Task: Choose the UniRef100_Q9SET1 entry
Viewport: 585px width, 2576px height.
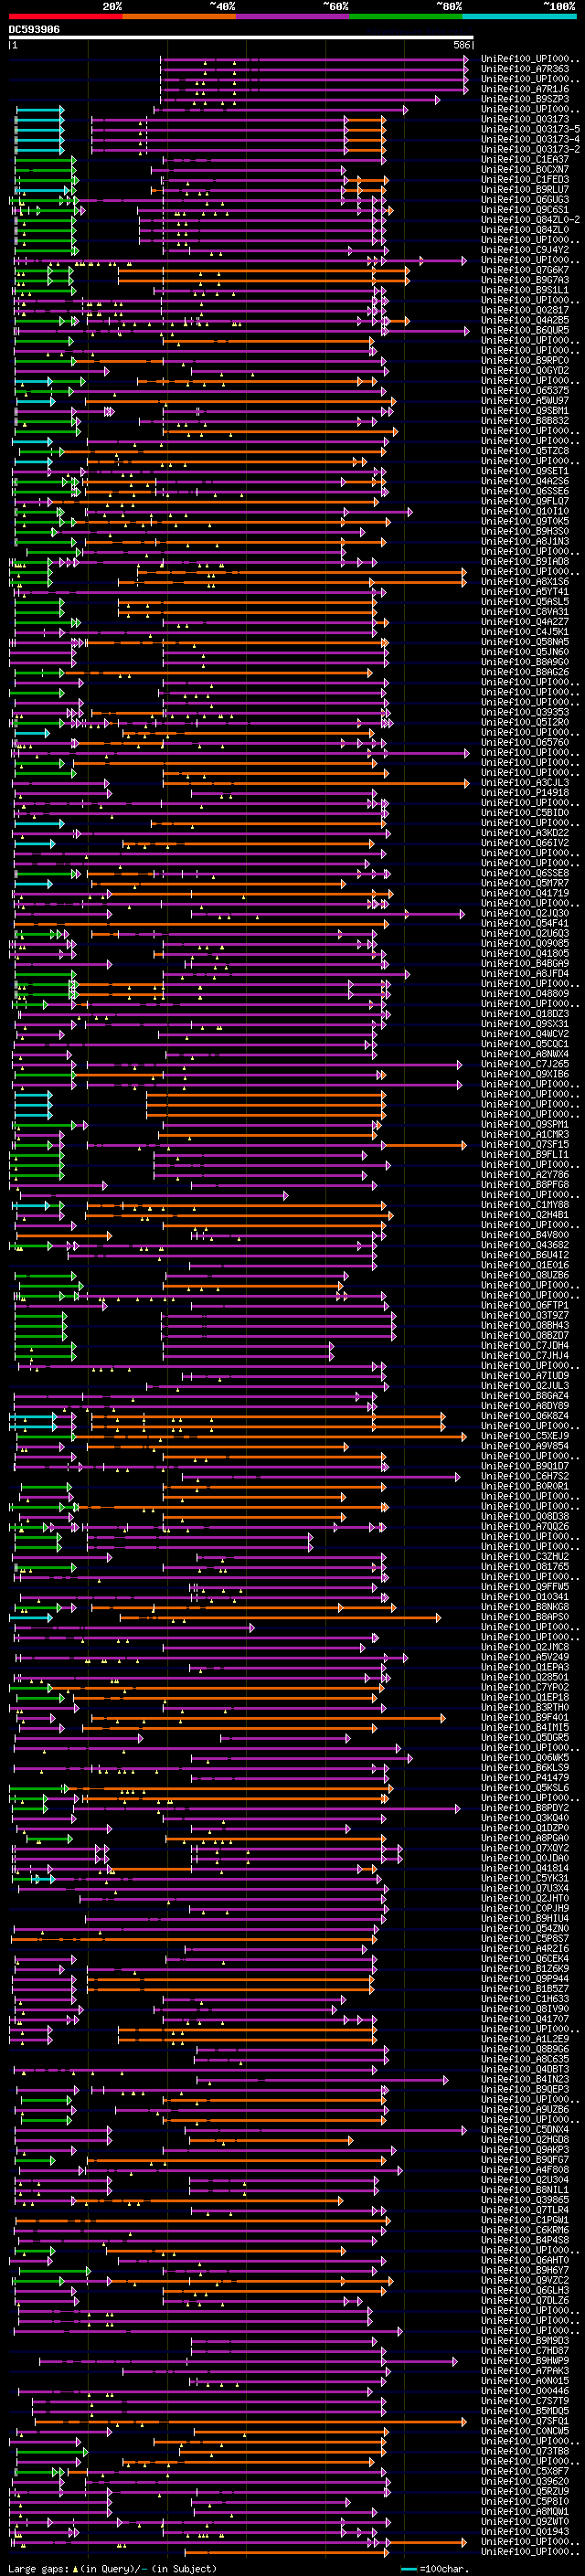Action: [525, 471]
